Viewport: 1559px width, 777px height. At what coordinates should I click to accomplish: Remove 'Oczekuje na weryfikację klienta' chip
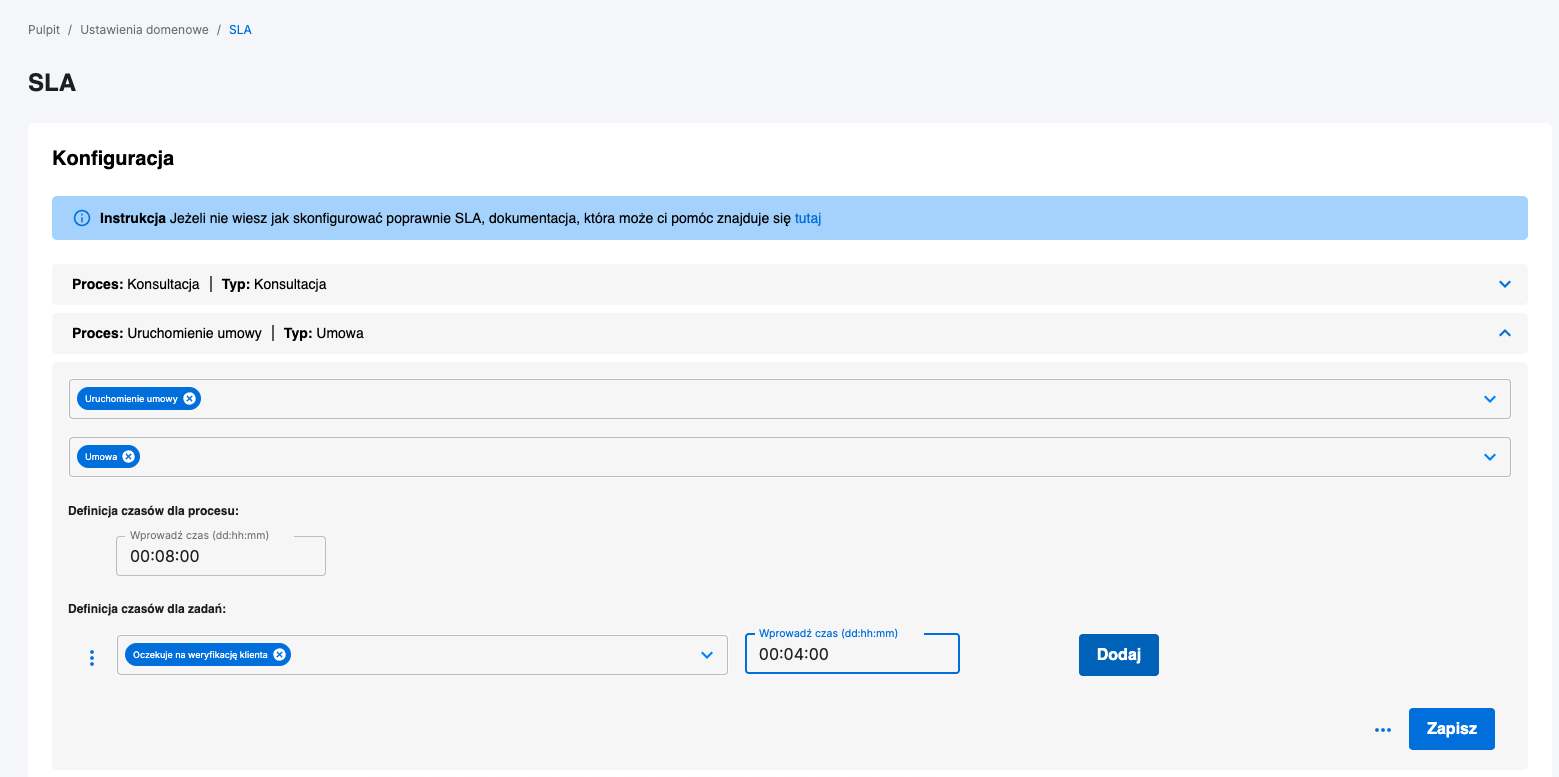tap(280, 655)
